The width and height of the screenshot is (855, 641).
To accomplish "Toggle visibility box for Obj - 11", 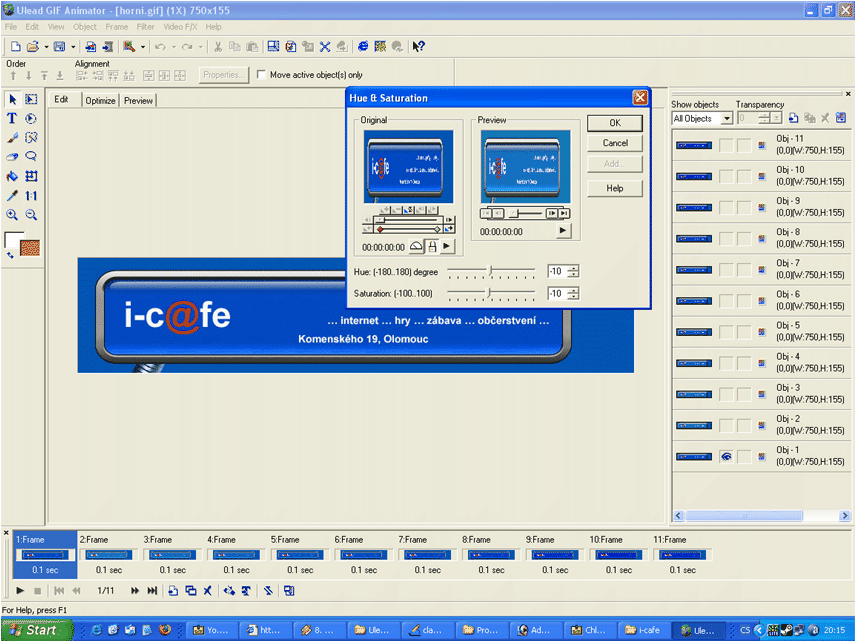I will (726, 146).
